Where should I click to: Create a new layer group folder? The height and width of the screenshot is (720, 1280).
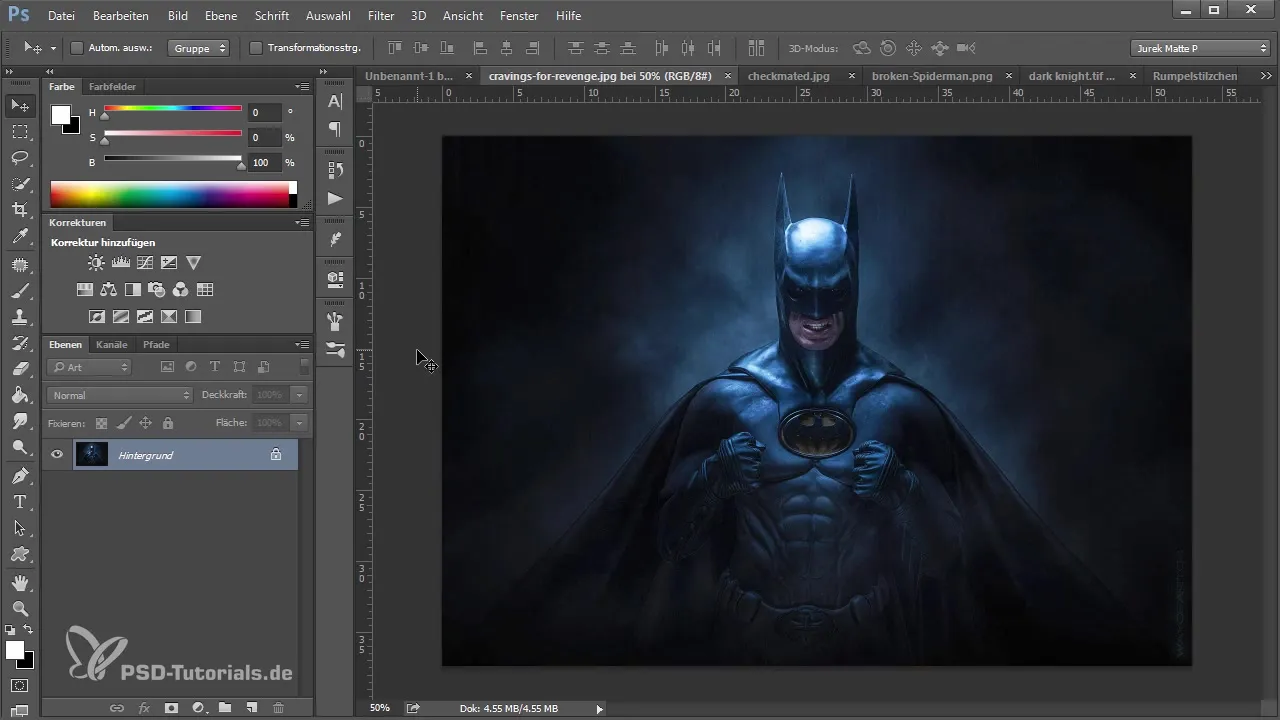tap(225, 708)
